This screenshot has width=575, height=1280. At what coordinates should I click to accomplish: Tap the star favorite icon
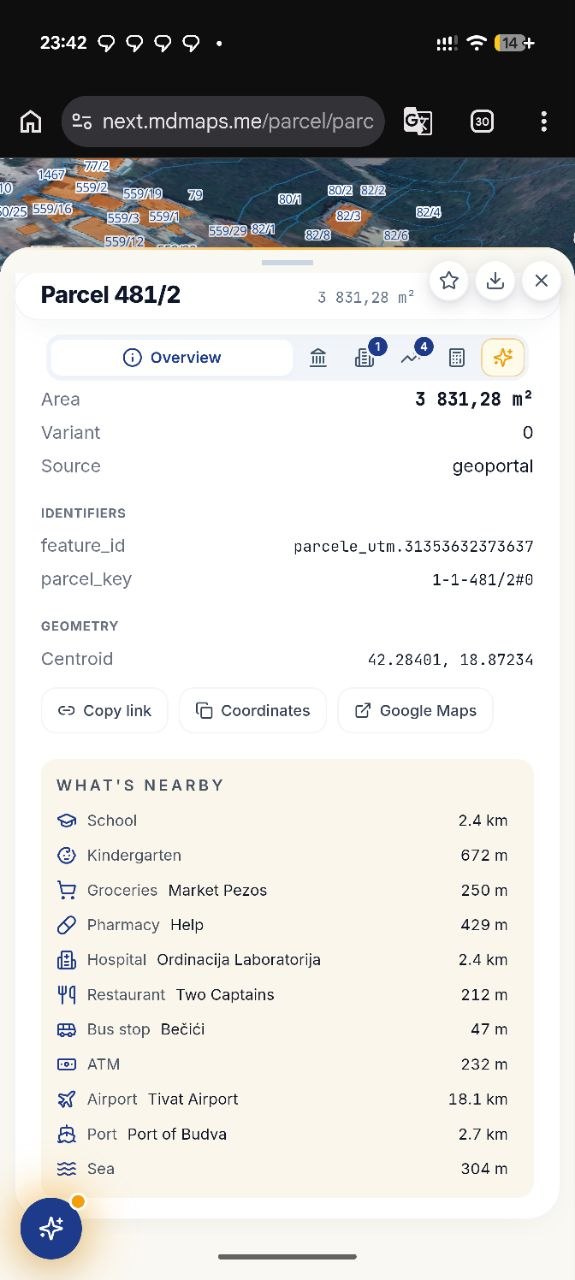tap(449, 281)
